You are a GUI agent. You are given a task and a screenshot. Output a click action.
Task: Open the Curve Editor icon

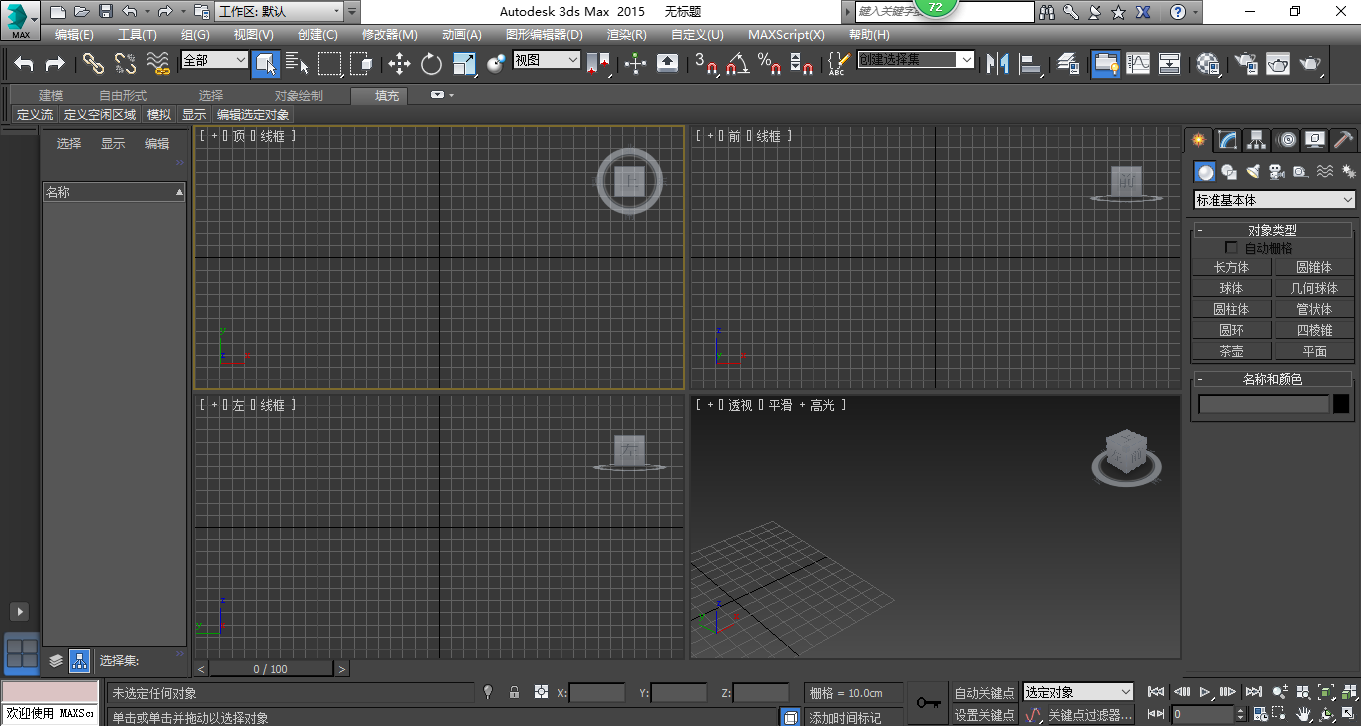click(x=1138, y=64)
